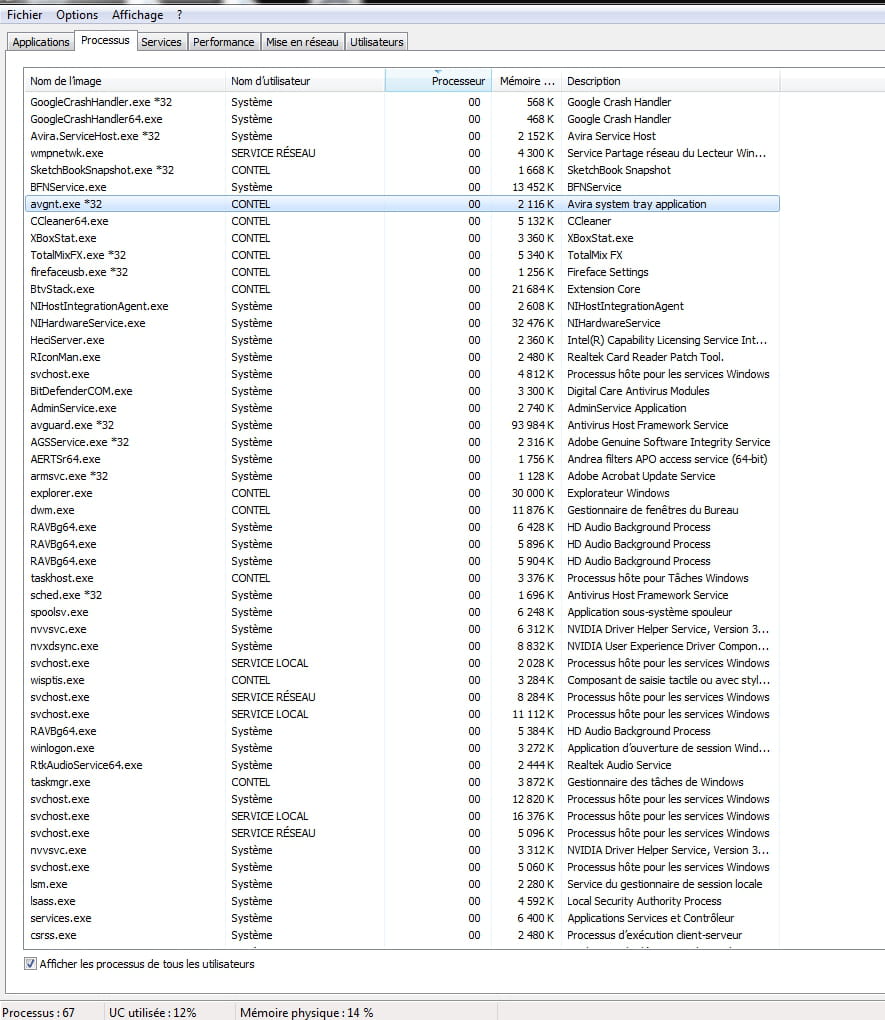
Task: Select the winlogon.exe process
Action: 402,748
